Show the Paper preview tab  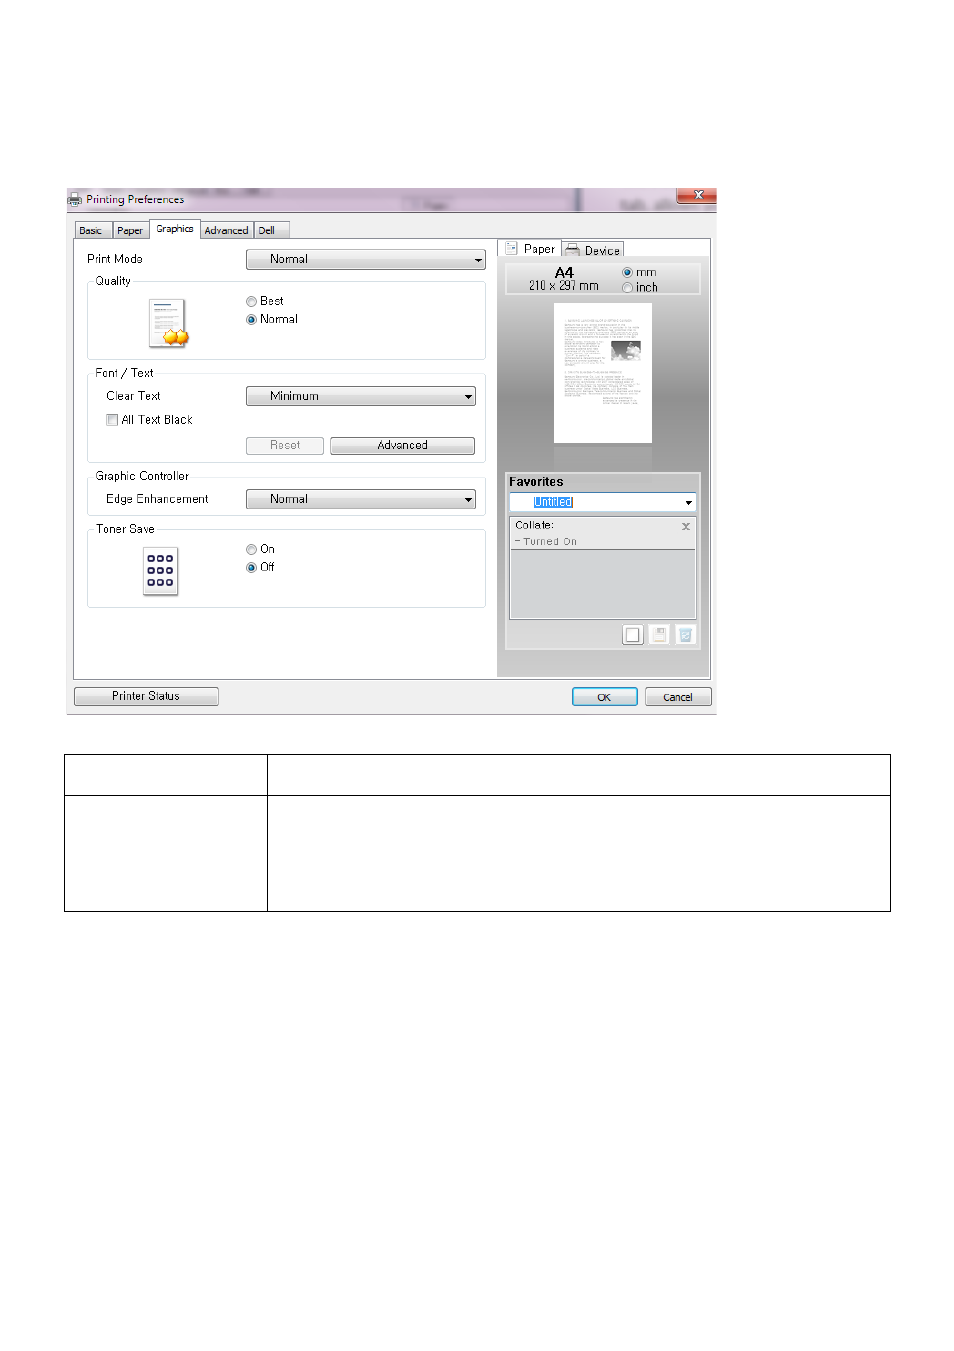530,249
